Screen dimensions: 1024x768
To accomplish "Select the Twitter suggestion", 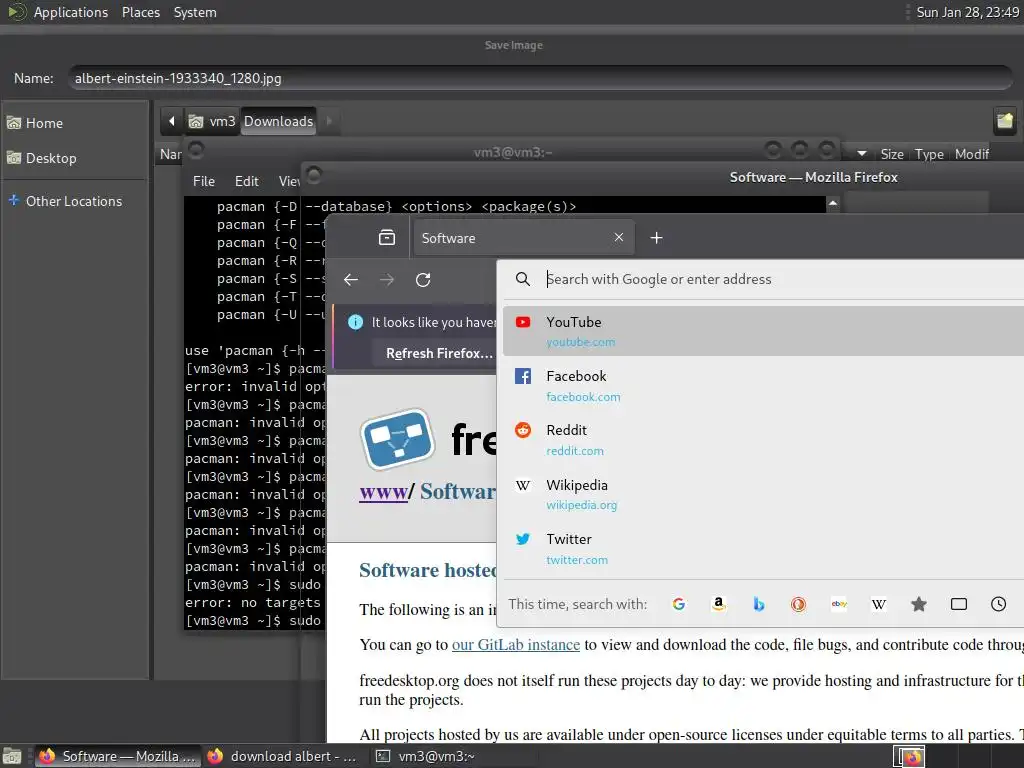I will (763, 549).
